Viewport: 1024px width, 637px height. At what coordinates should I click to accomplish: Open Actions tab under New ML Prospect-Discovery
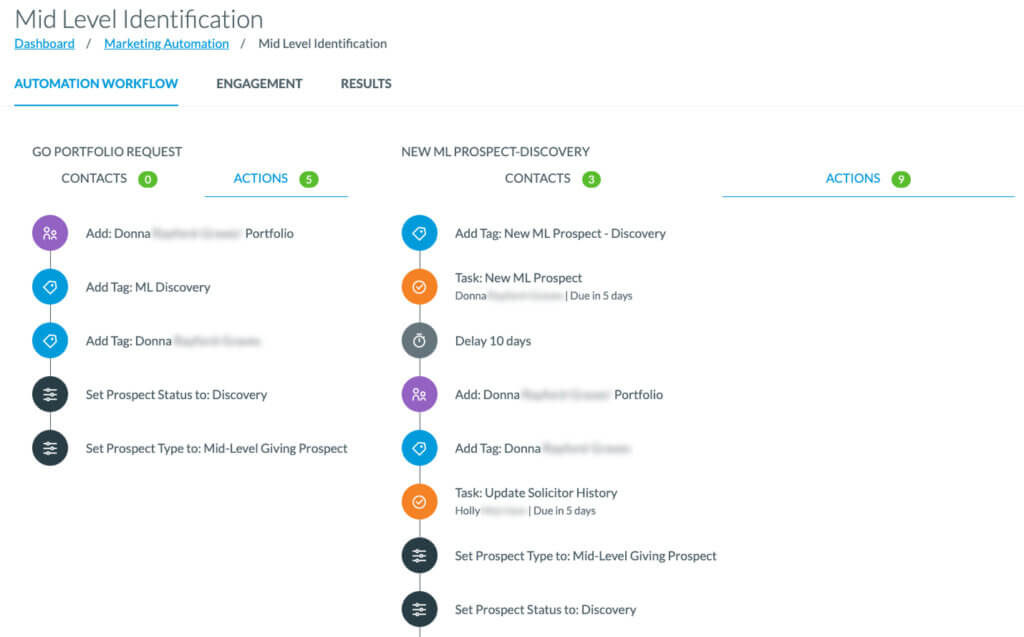(853, 179)
